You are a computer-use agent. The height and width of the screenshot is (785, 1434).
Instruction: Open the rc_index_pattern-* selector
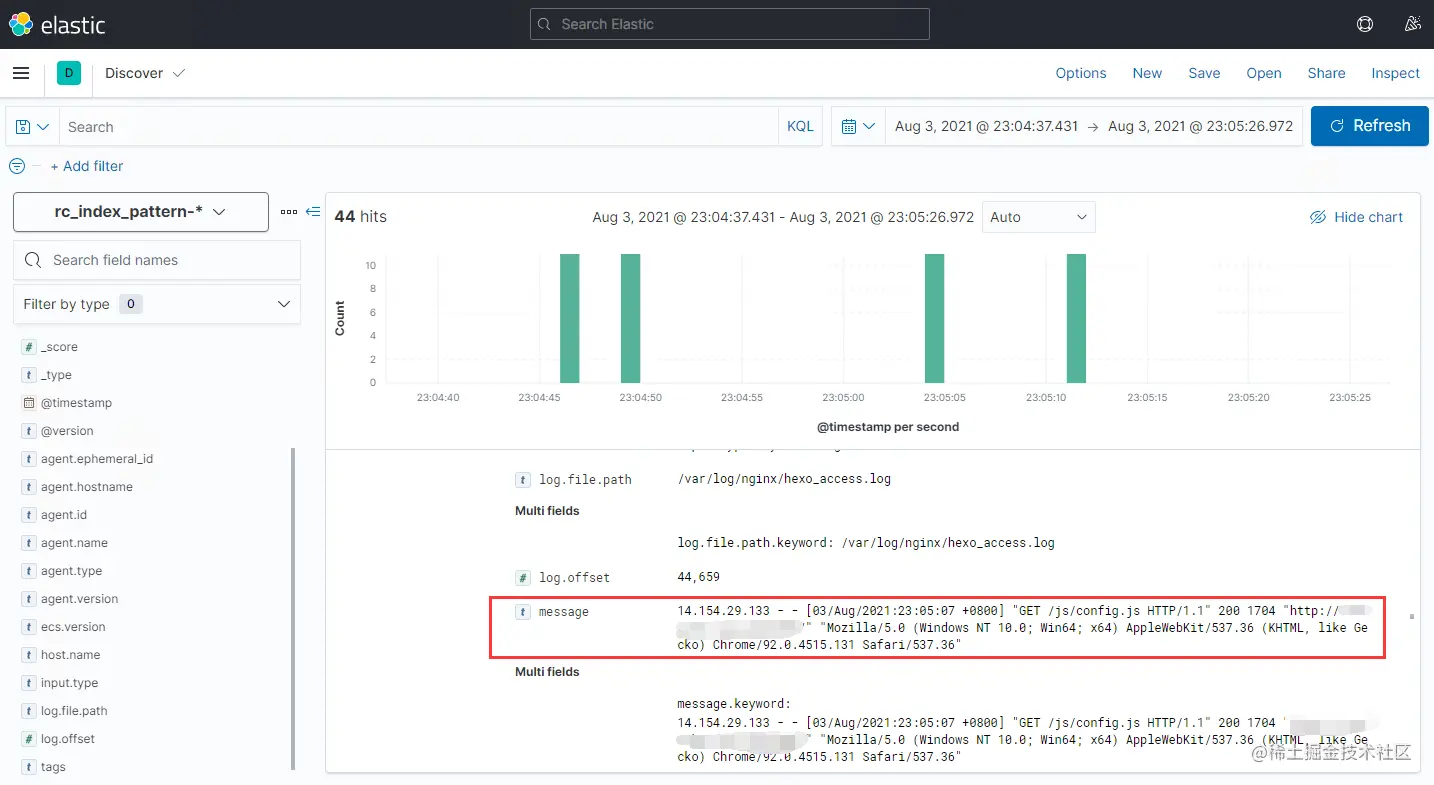141,212
